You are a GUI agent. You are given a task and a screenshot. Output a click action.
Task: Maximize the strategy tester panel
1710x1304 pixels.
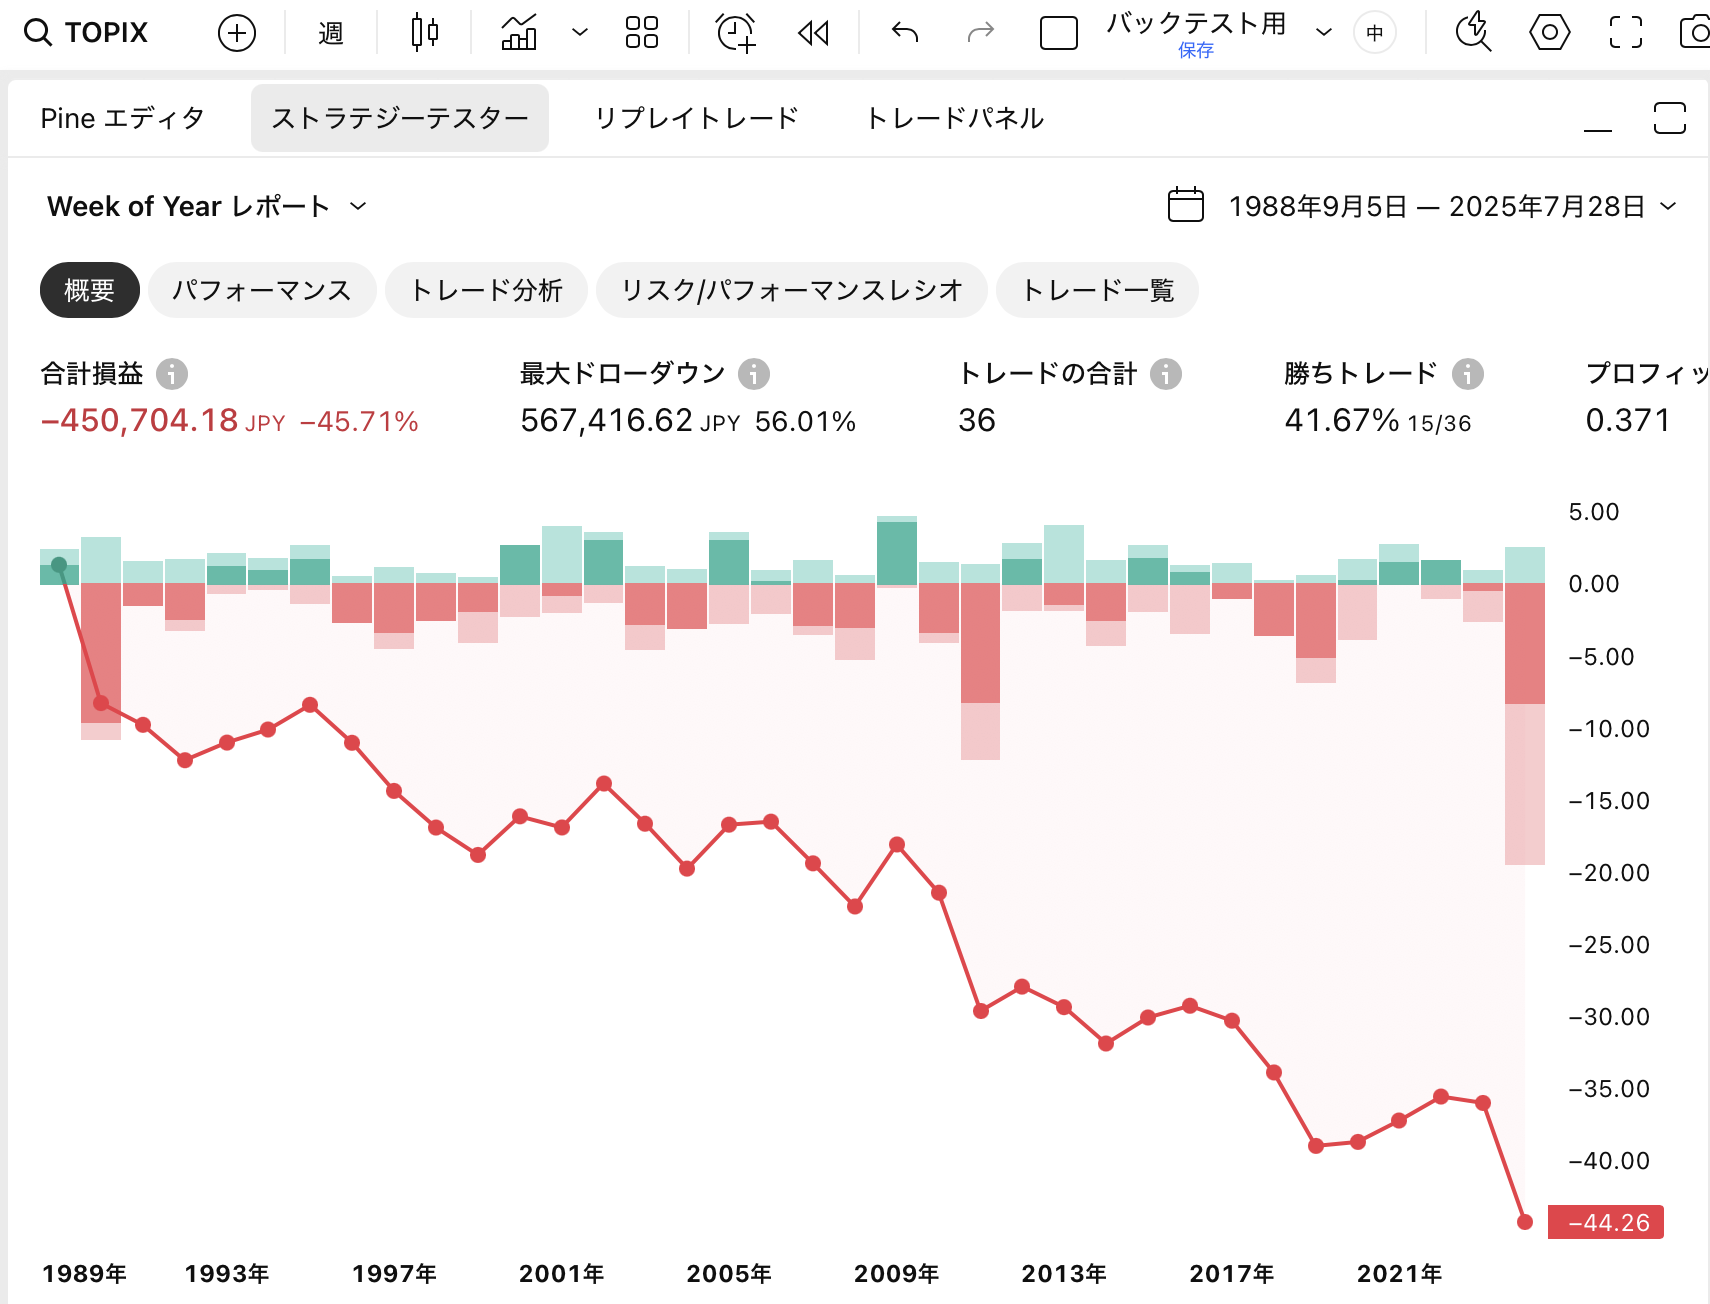1670,118
